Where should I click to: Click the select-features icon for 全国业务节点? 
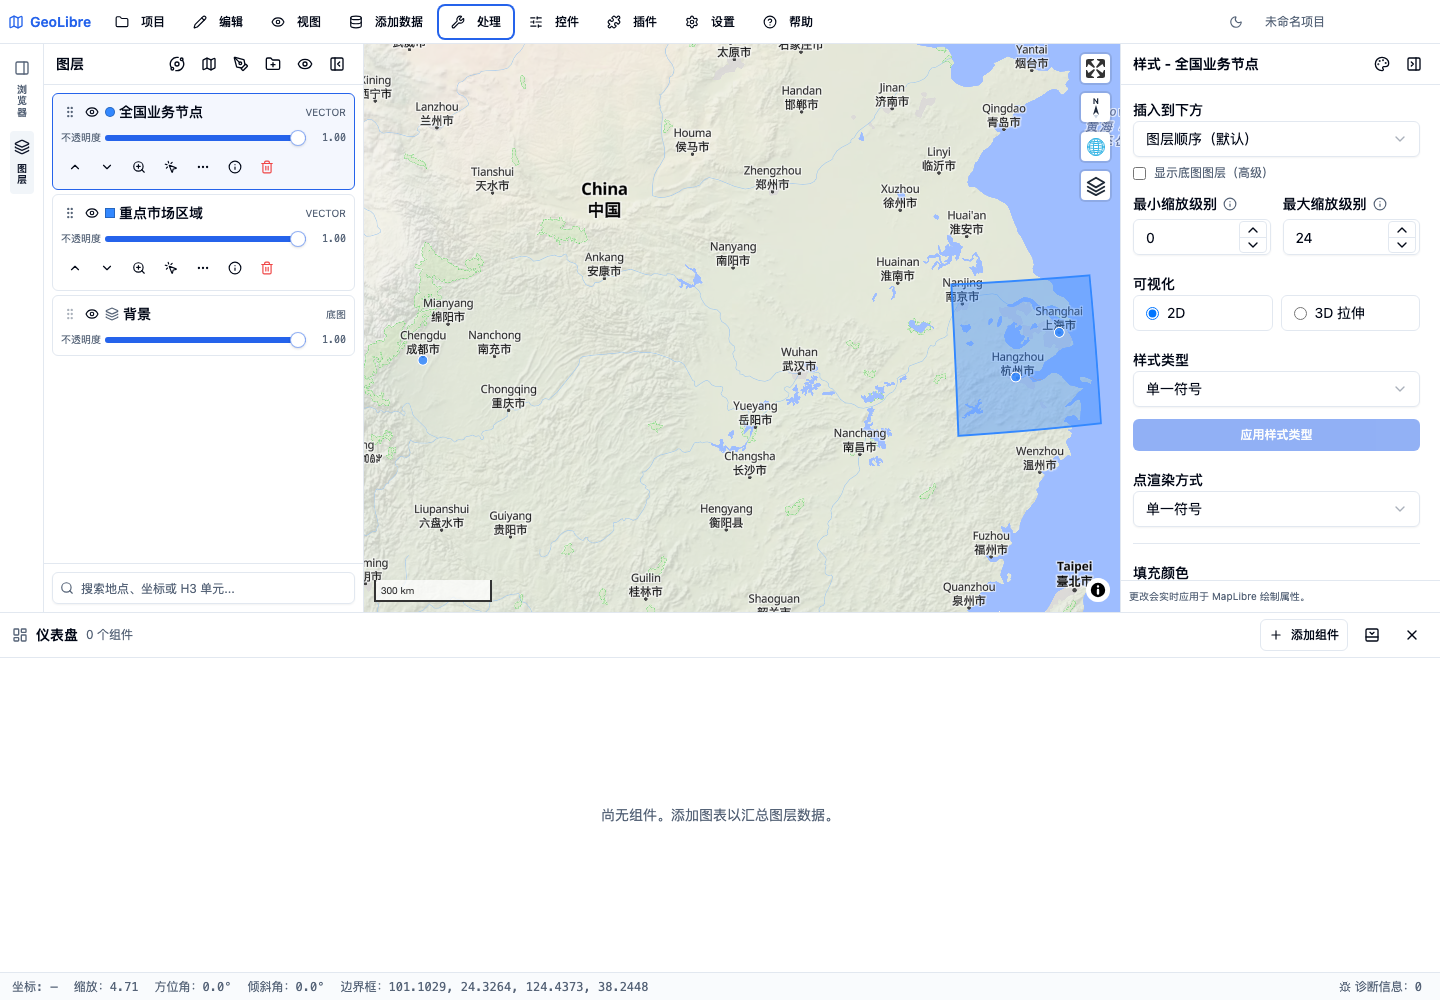pos(171,167)
